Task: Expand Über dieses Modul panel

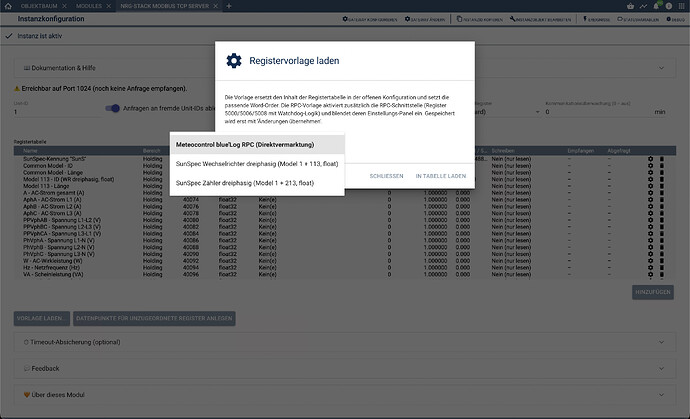Action: click(x=345, y=395)
